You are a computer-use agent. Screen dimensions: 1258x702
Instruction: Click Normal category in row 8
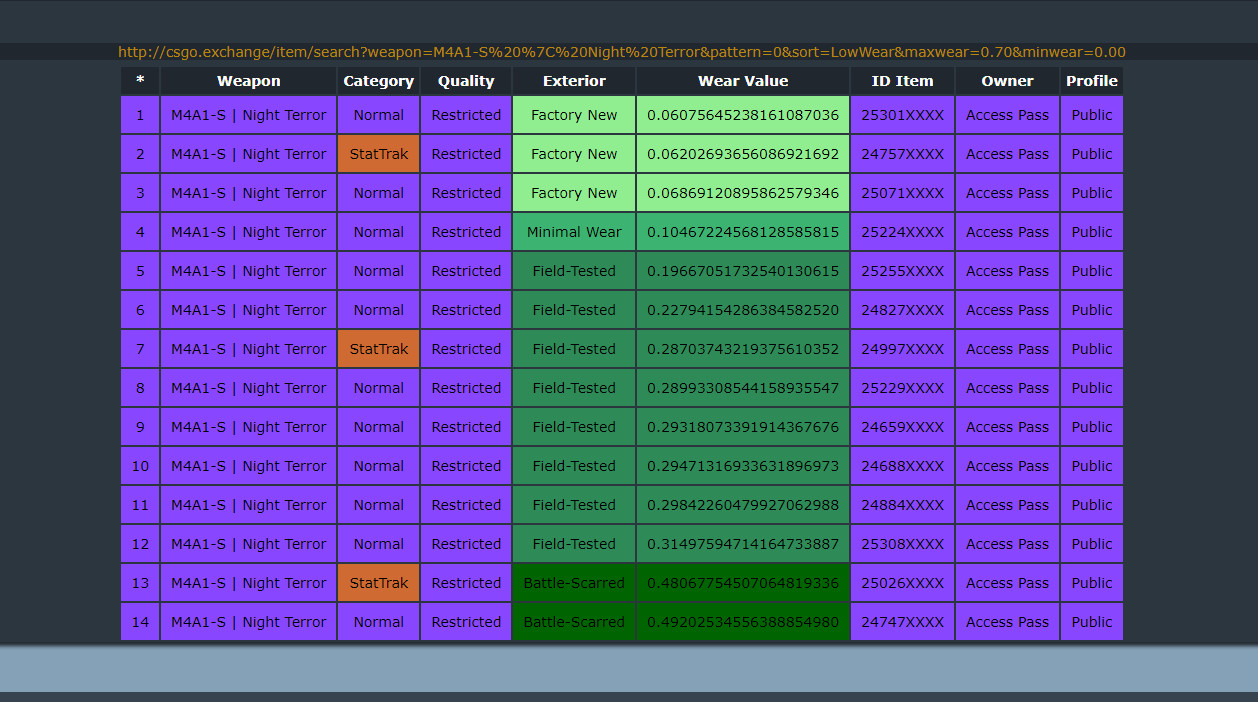(x=378, y=388)
